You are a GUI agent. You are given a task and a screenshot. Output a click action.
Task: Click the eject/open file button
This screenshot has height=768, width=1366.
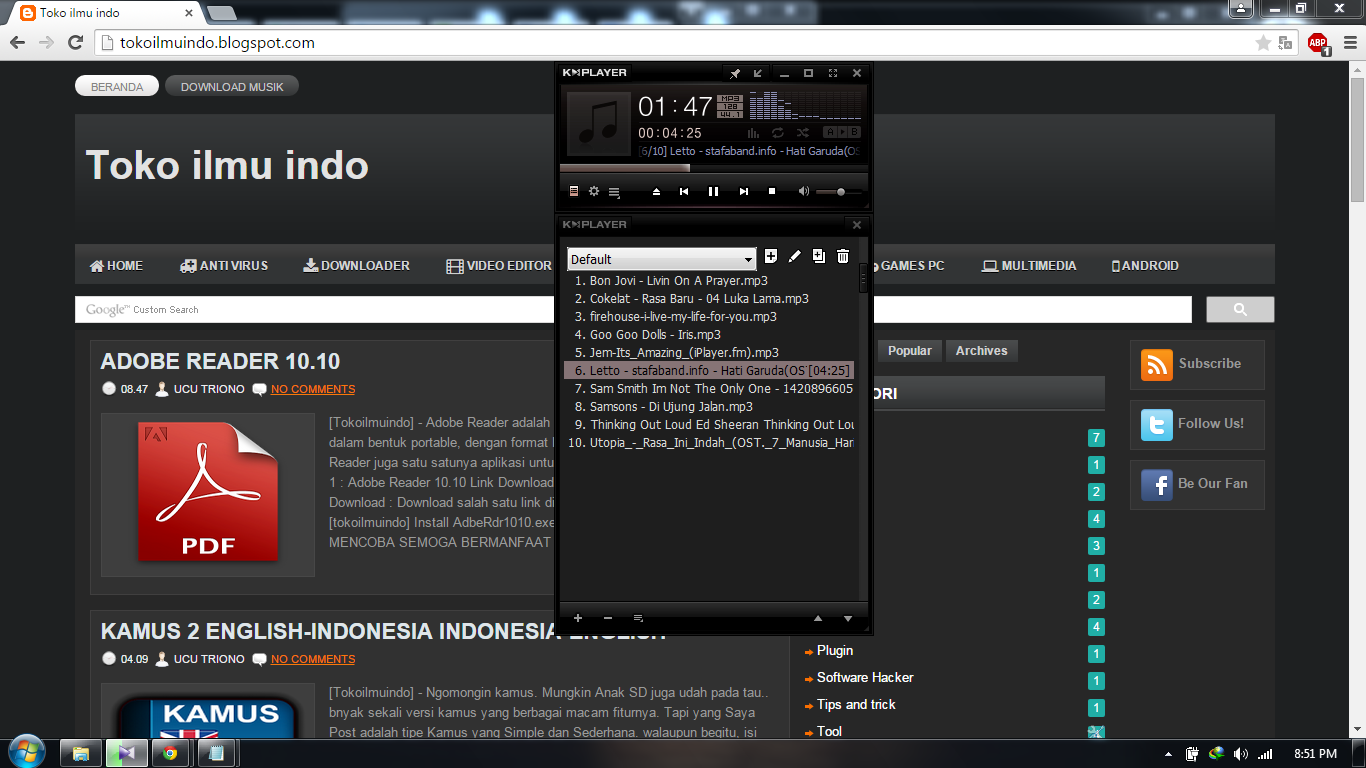point(657,191)
